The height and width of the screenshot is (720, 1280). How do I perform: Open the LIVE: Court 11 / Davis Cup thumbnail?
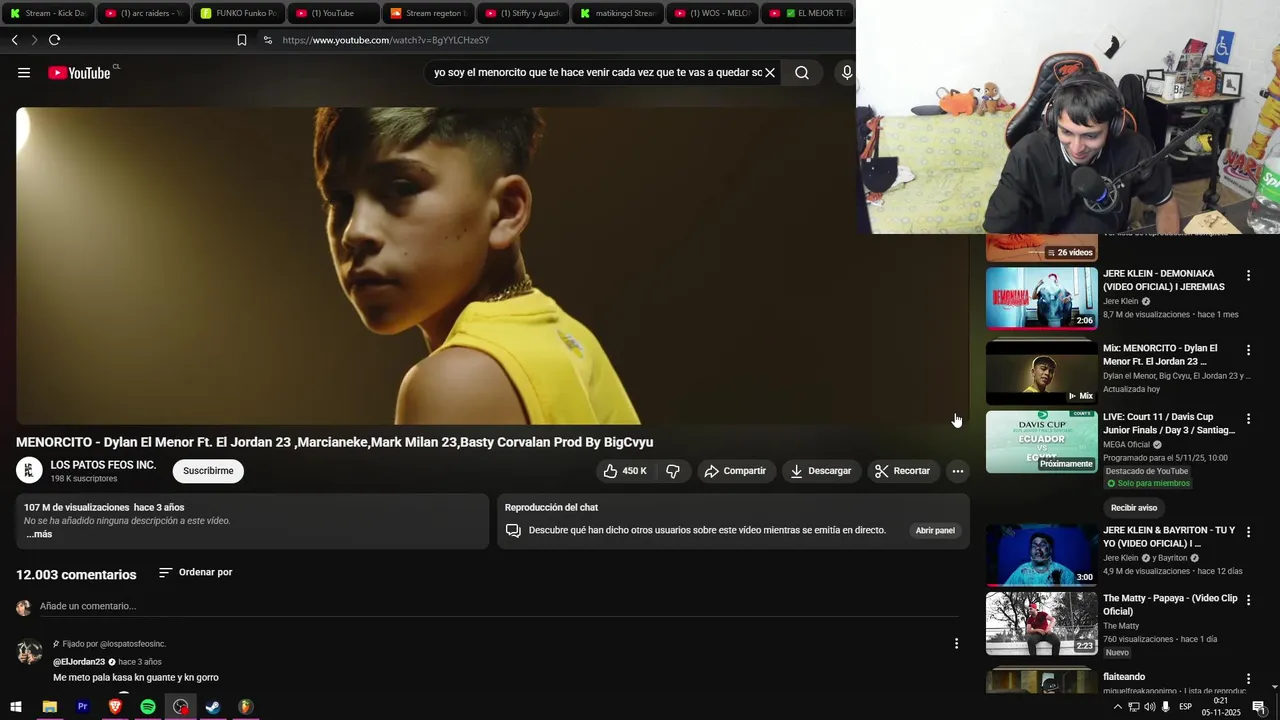[1041, 442]
